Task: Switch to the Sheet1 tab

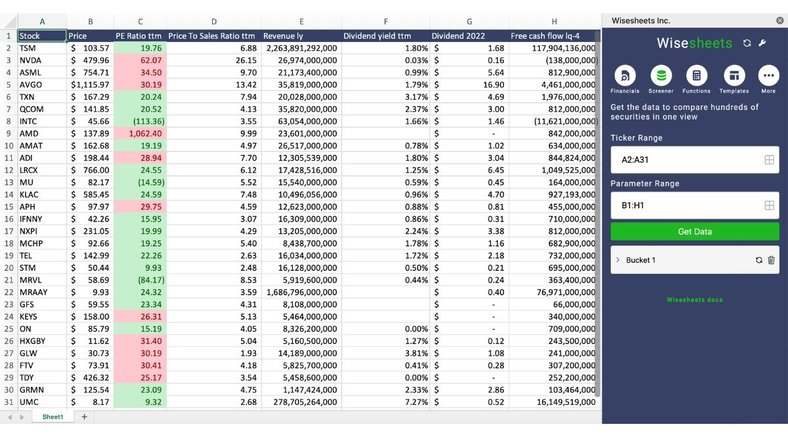Action: [x=53, y=417]
